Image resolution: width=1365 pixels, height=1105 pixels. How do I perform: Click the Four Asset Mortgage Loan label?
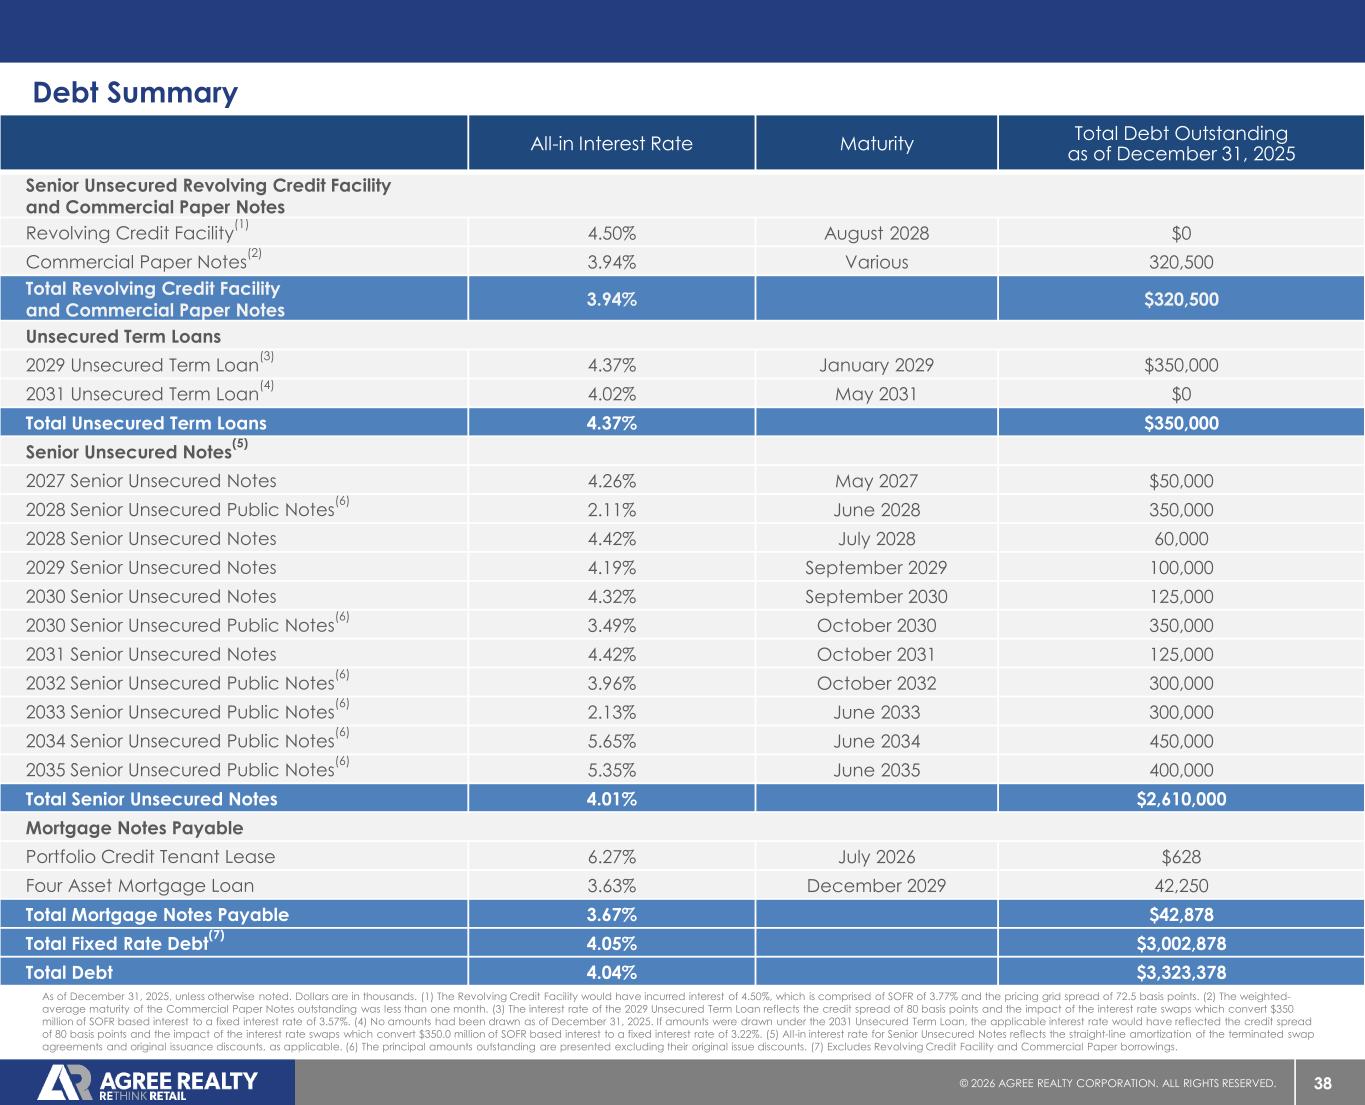click(x=140, y=886)
